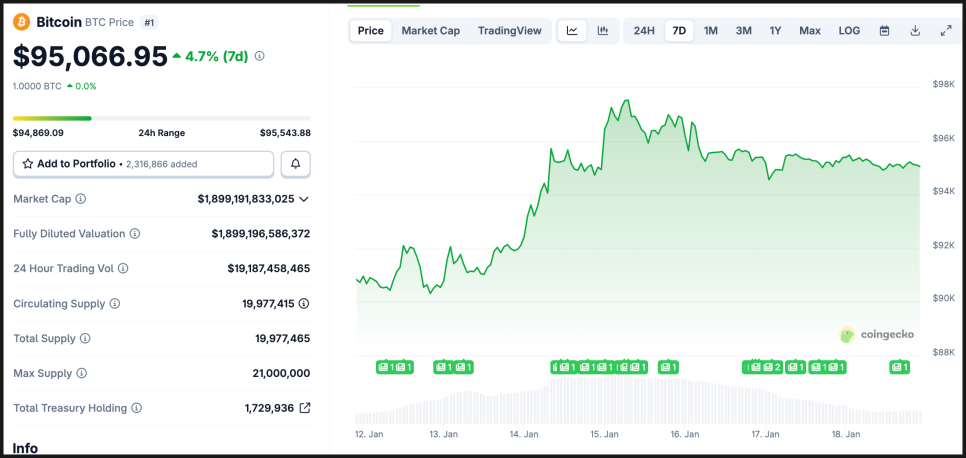
Task: Switch to the Market Cap chart tab
Action: click(430, 31)
